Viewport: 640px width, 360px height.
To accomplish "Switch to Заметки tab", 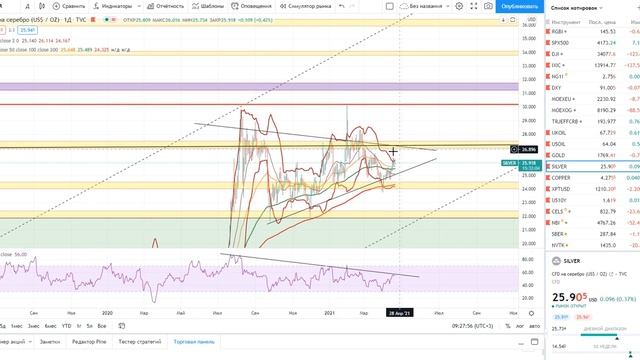I will click(50, 342).
